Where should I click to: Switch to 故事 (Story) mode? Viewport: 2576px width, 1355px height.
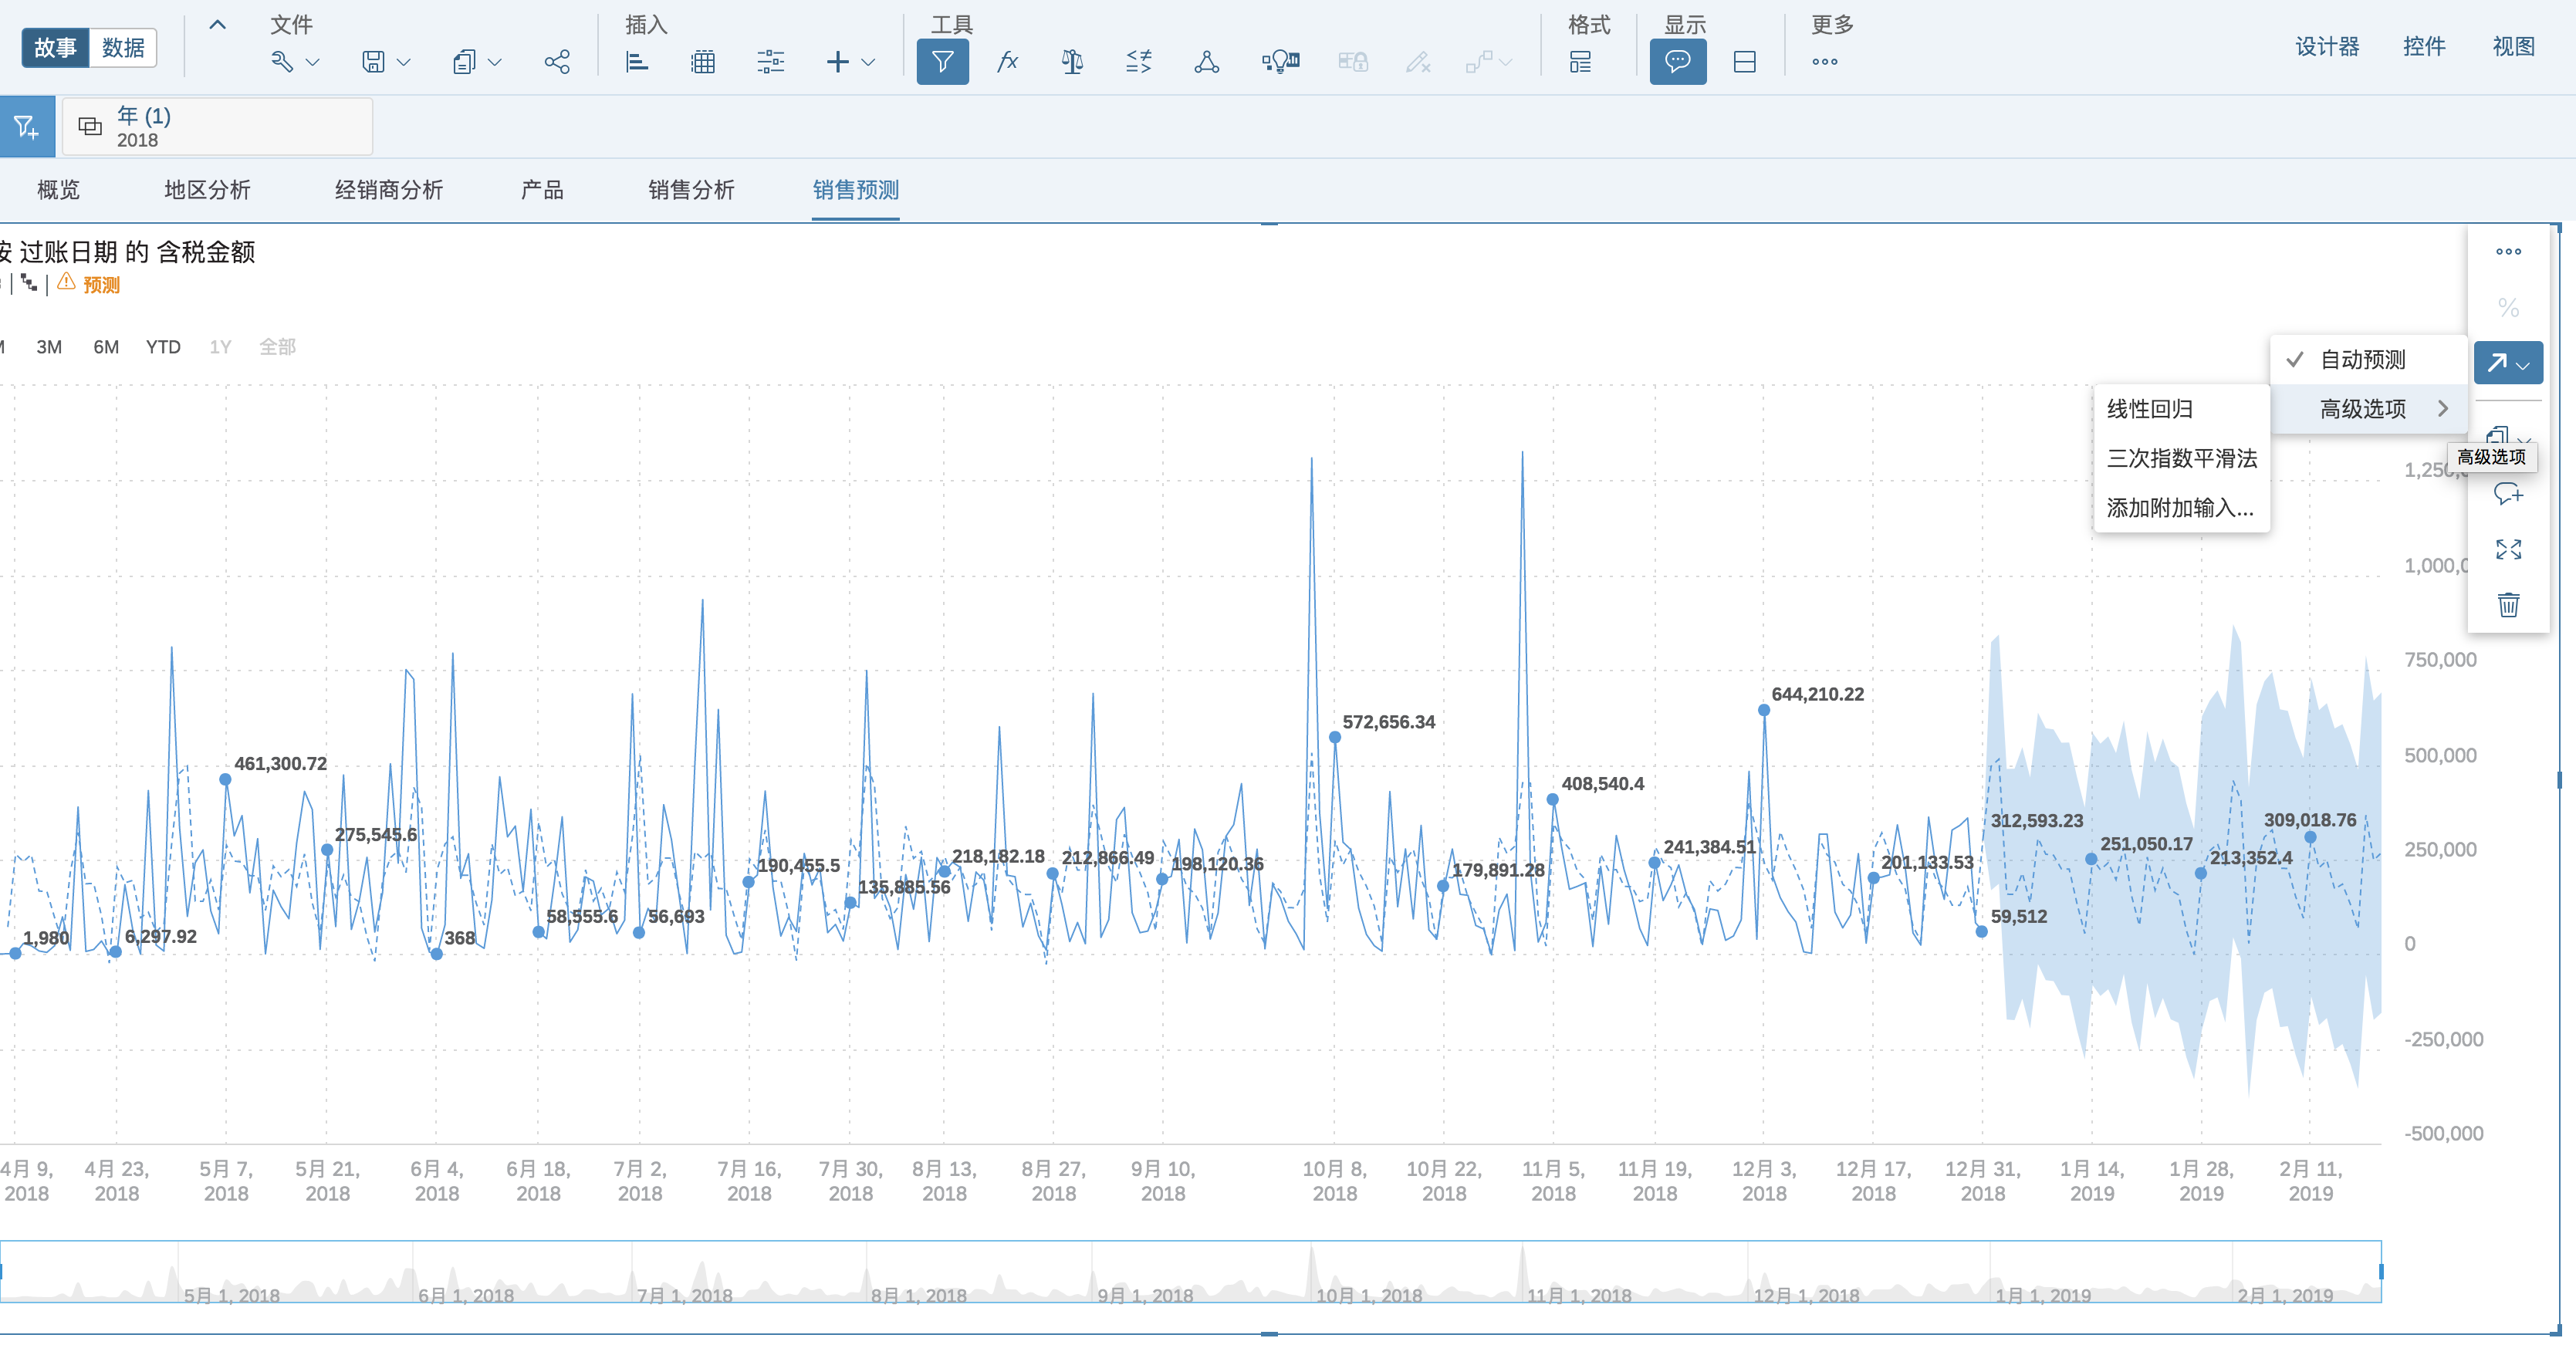(55, 47)
